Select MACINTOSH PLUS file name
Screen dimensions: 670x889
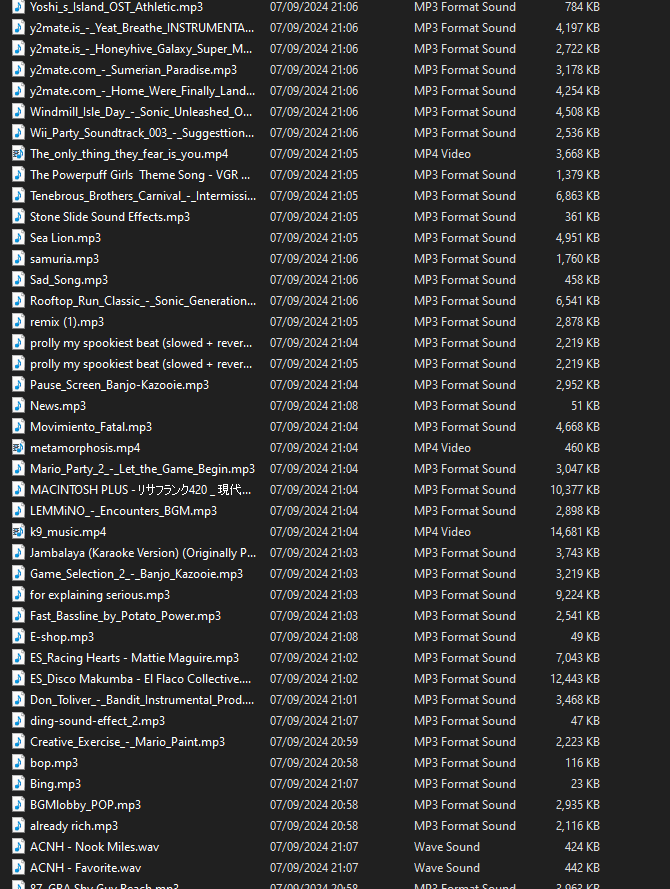141,489
